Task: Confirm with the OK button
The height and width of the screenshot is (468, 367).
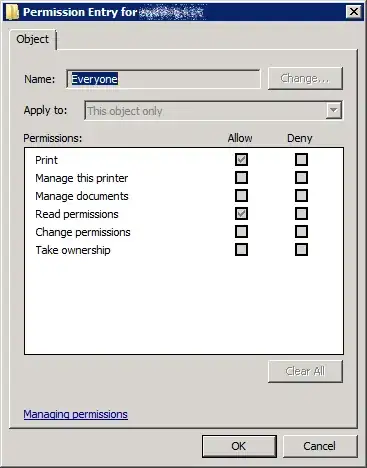Action: click(x=239, y=446)
